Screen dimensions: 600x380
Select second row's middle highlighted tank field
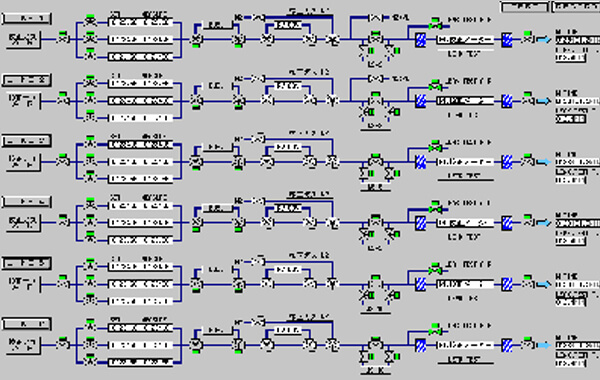click(x=140, y=101)
